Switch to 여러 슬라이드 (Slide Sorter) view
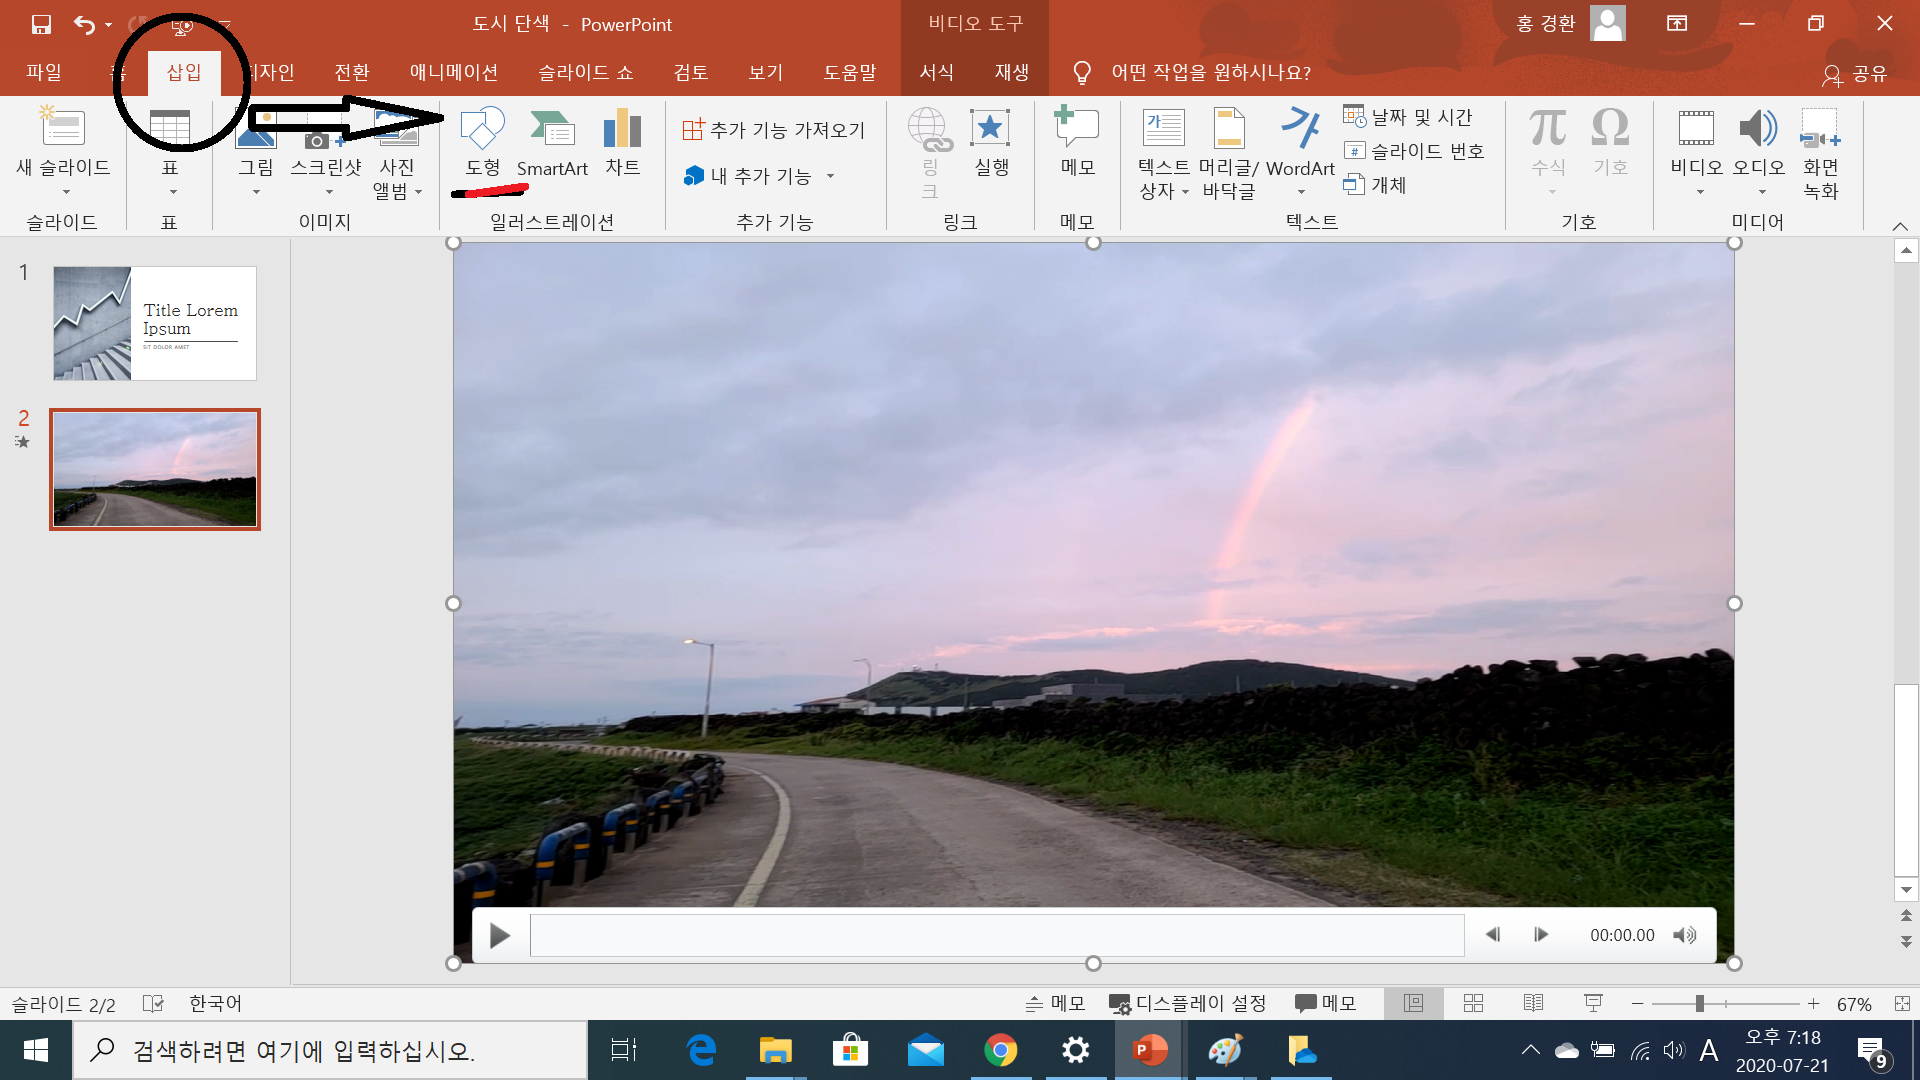Image resolution: width=1920 pixels, height=1080 pixels. pos(1473,1003)
